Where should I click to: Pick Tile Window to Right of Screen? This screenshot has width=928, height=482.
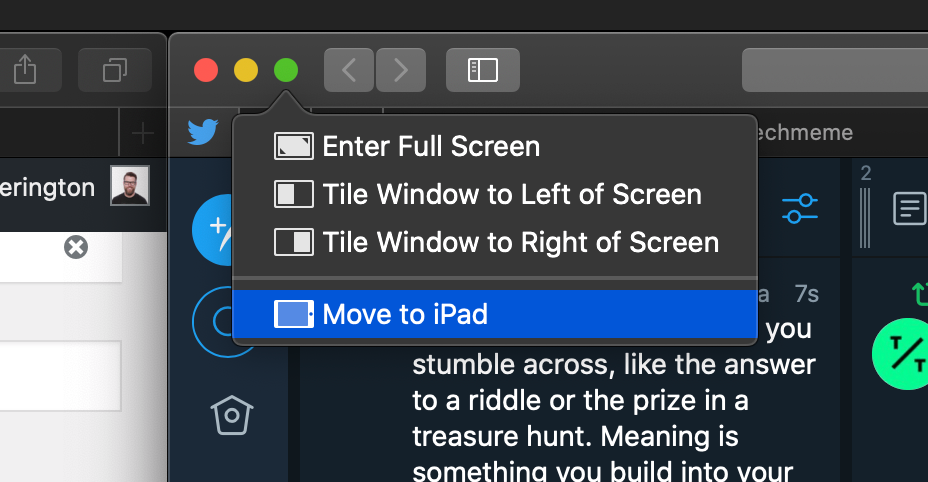(520, 242)
